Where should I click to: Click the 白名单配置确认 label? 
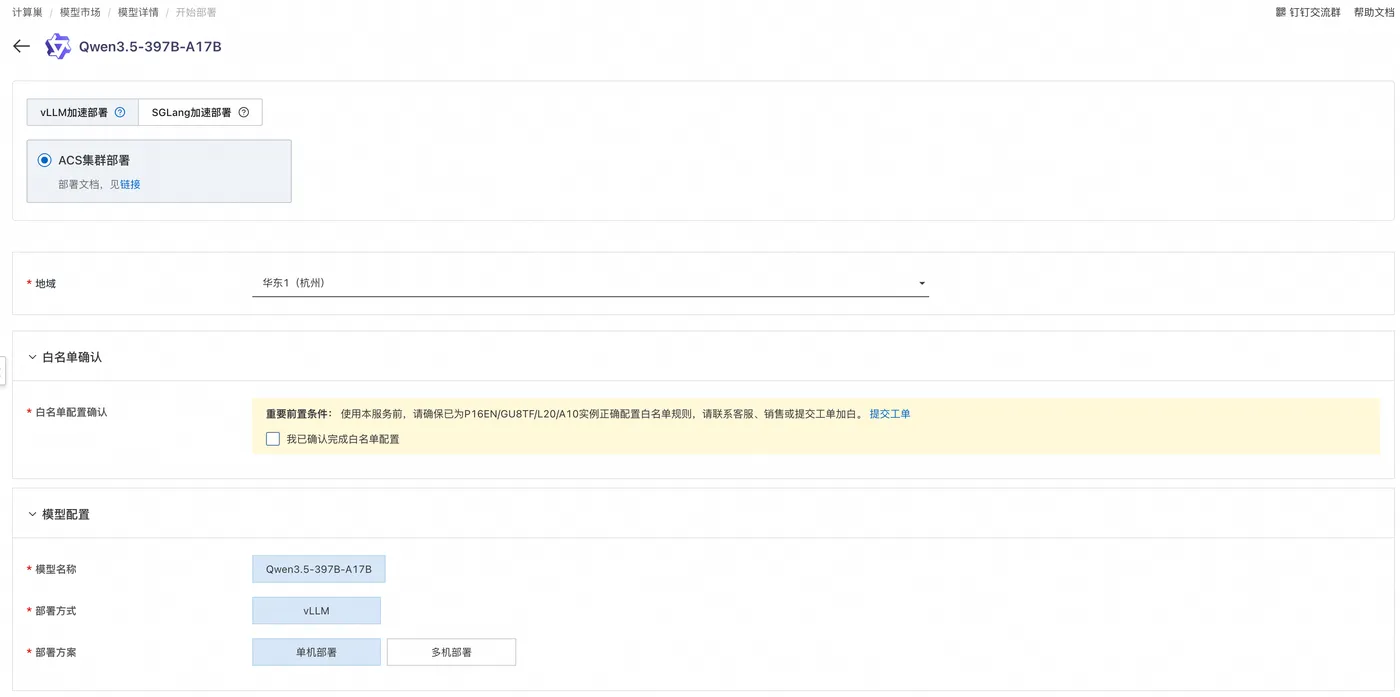point(71,412)
